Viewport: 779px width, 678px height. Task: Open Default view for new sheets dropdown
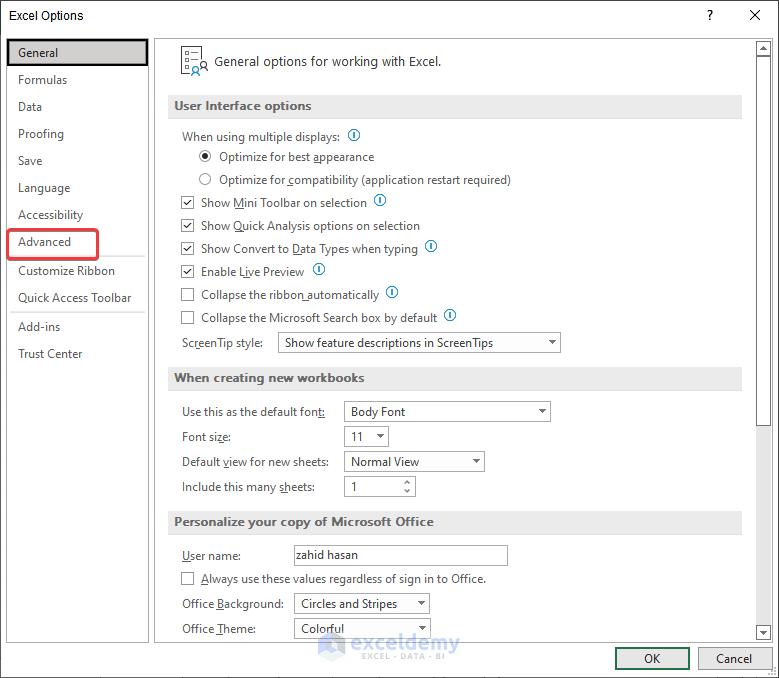pyautogui.click(x=414, y=461)
